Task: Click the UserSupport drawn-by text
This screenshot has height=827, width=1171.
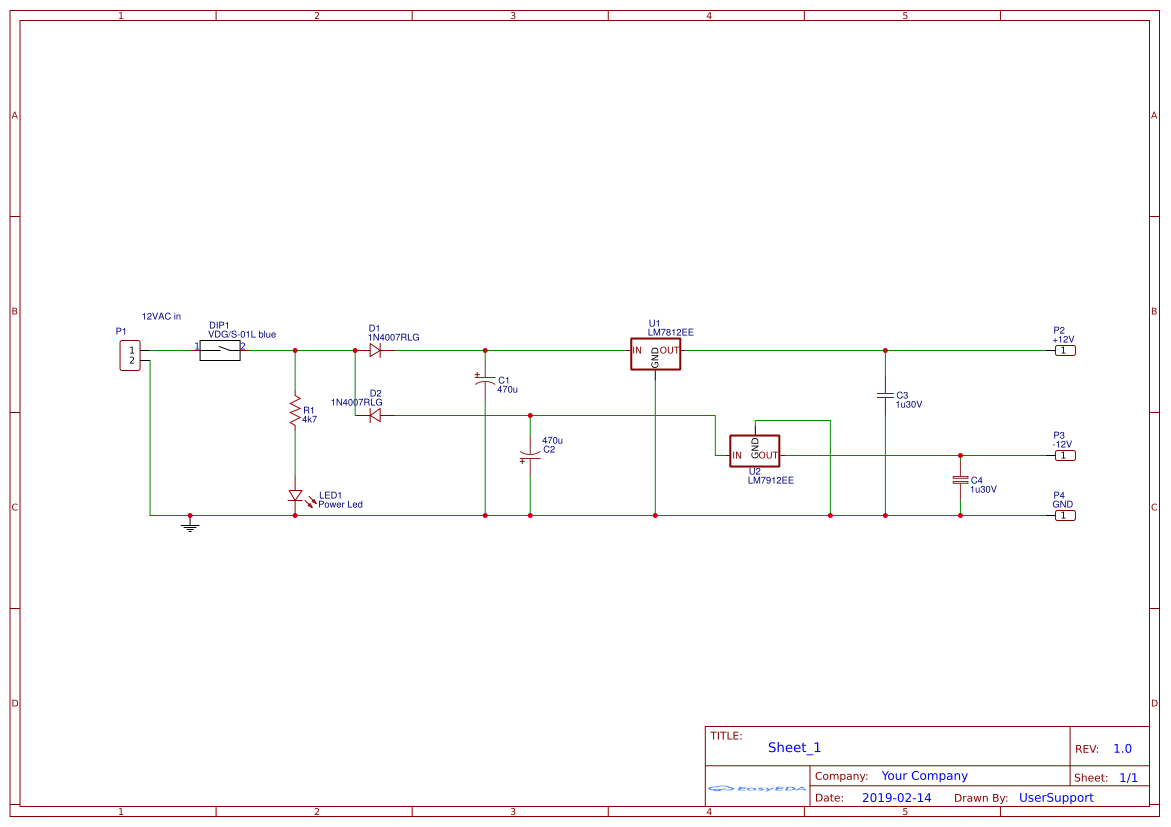Action: pyautogui.click(x=1055, y=797)
